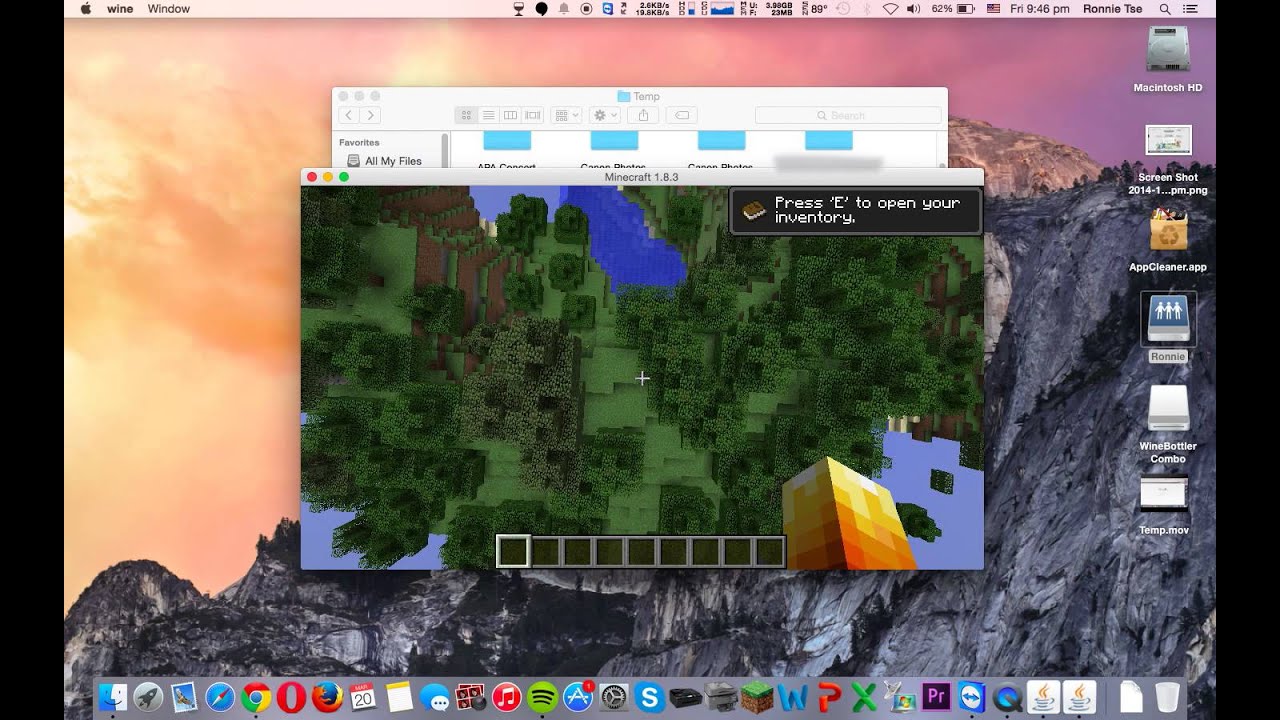Select the first hotbar slot in Minecraft
This screenshot has width=1280, height=720.
(x=513, y=551)
